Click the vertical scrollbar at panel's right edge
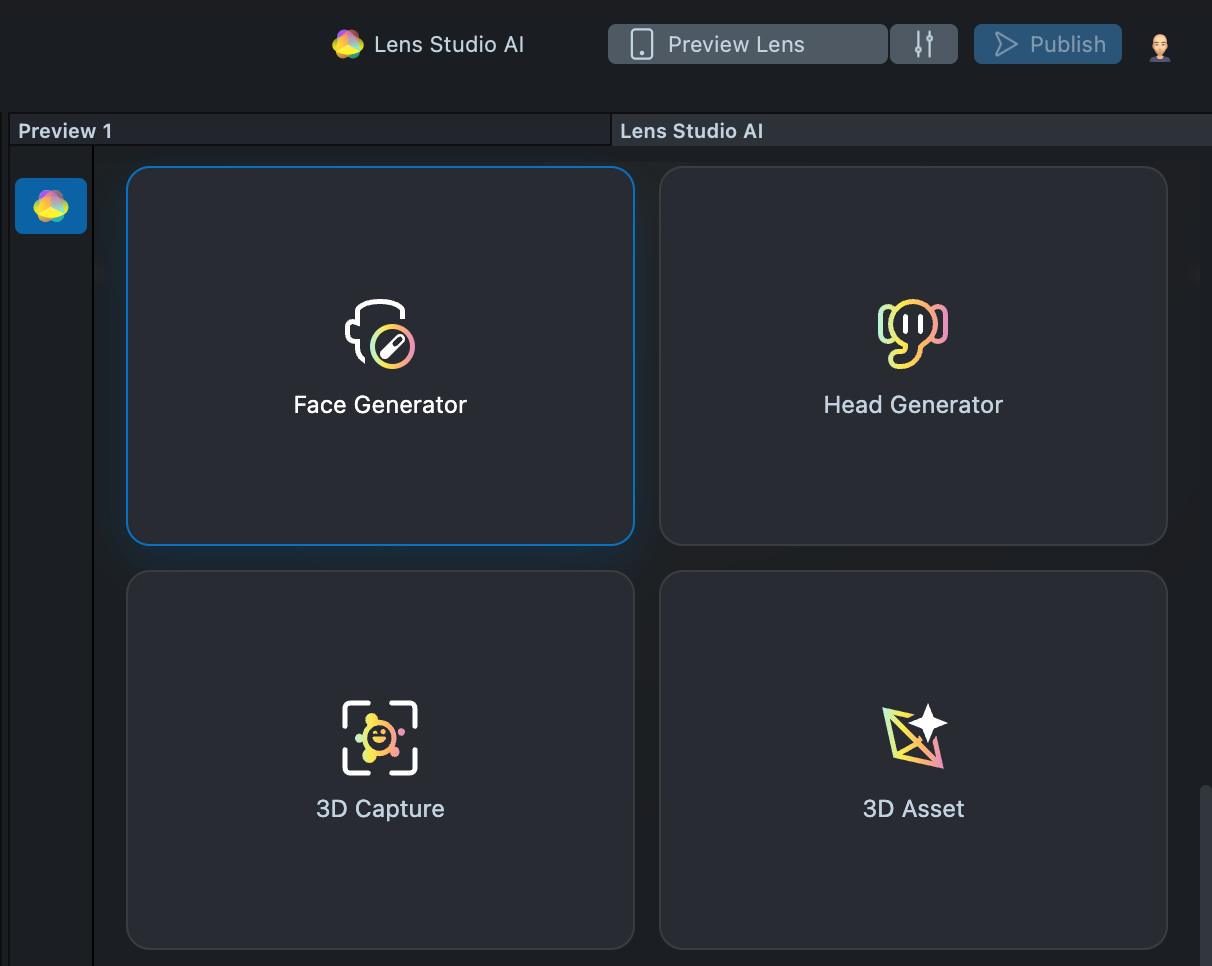The image size is (1212, 966). (1205, 870)
